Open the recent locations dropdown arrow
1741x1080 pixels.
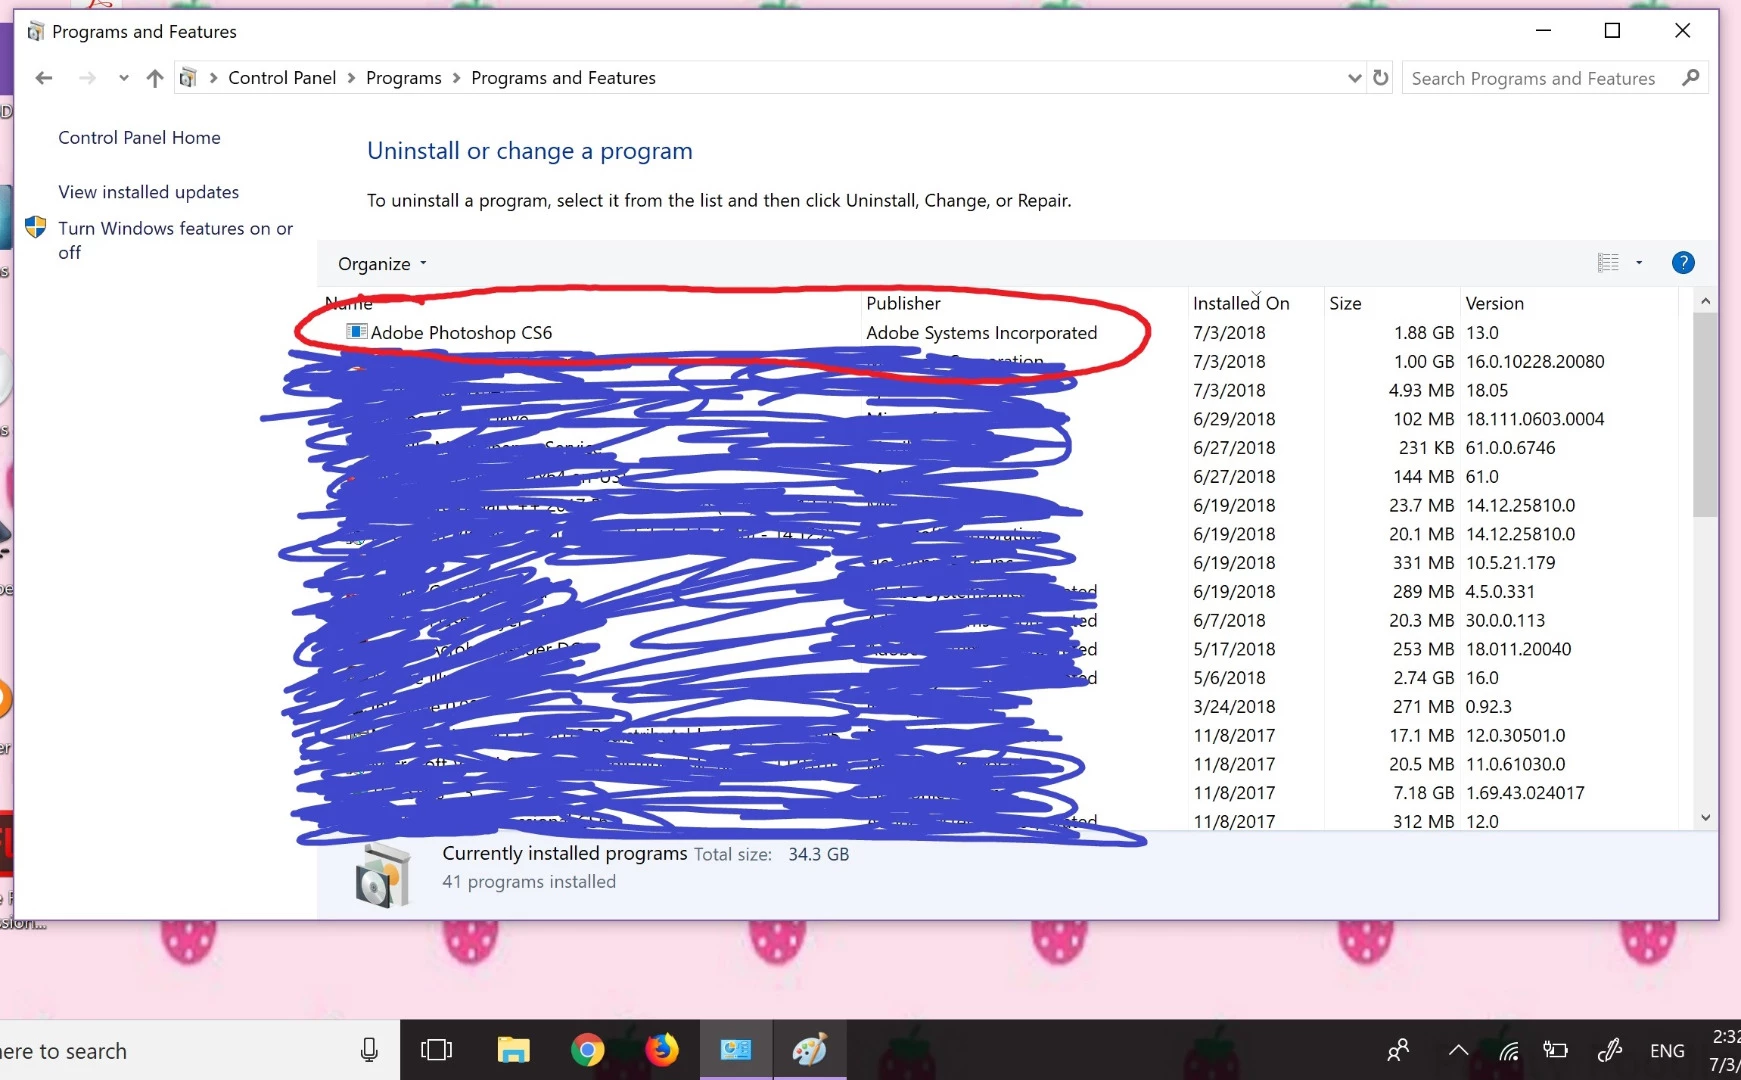pos(123,78)
